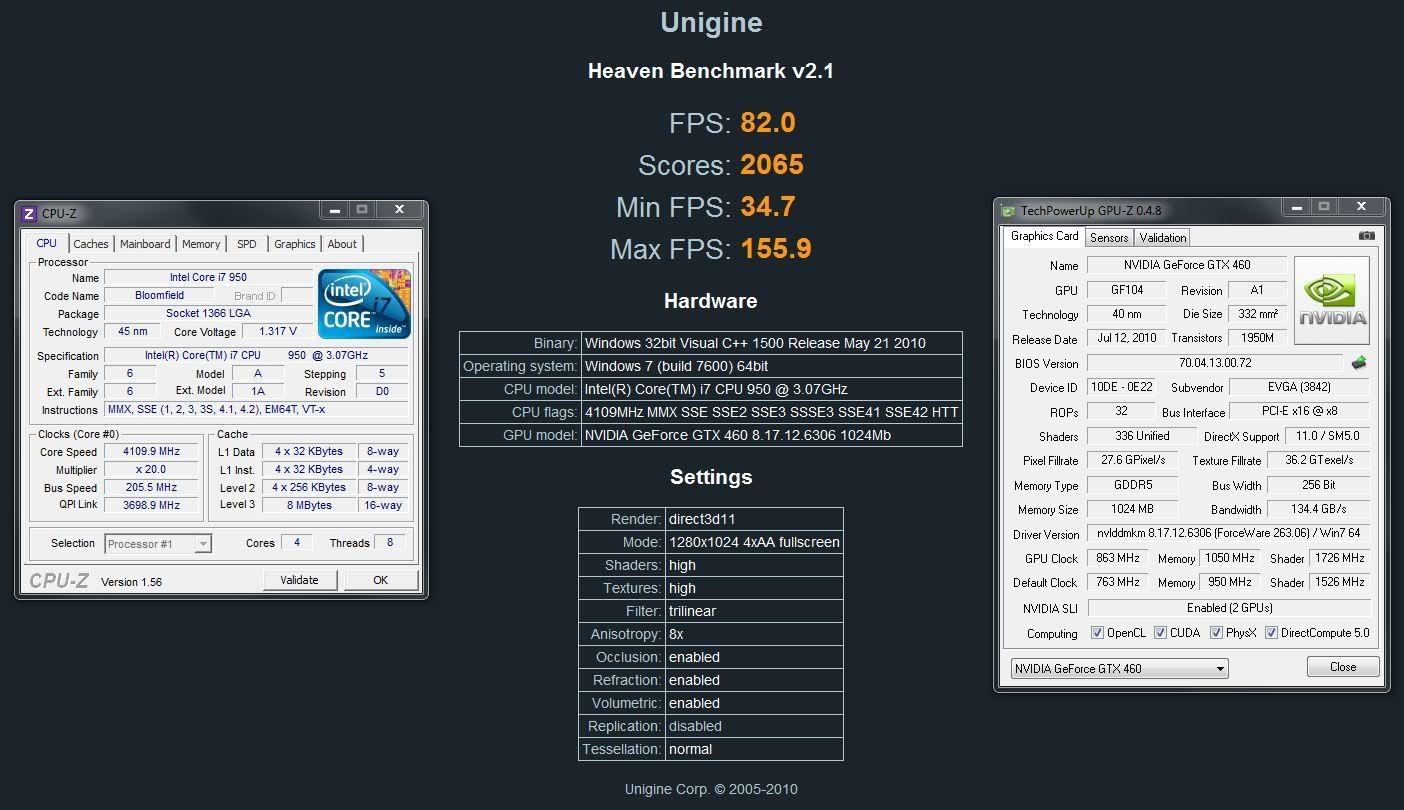
Task: Click the Validate button in CPU-Z
Action: pyautogui.click(x=299, y=580)
